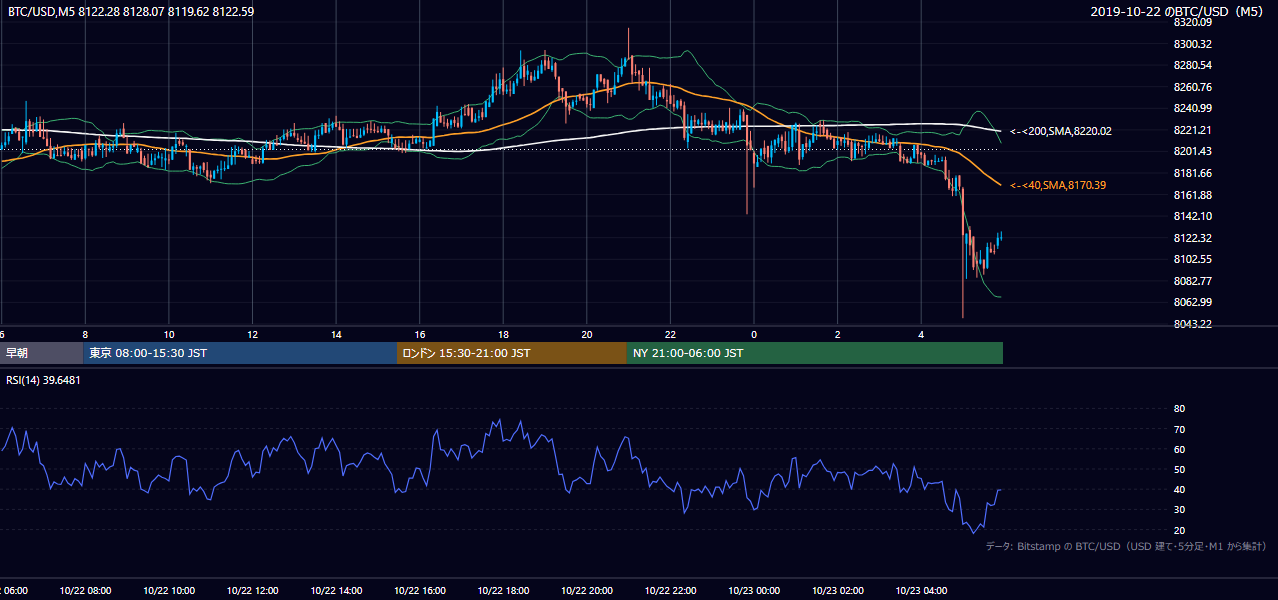Viewport: 1278px width, 600px height.
Task: Click the 10/22 16:00 time label
Action: (419, 591)
